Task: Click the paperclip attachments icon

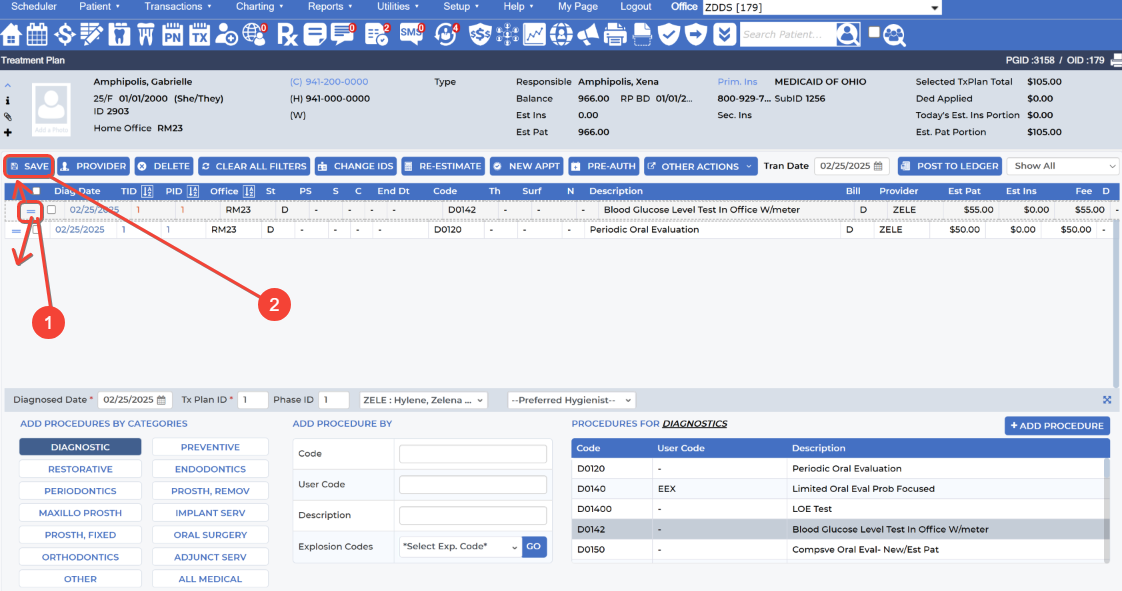Action: click(8, 117)
